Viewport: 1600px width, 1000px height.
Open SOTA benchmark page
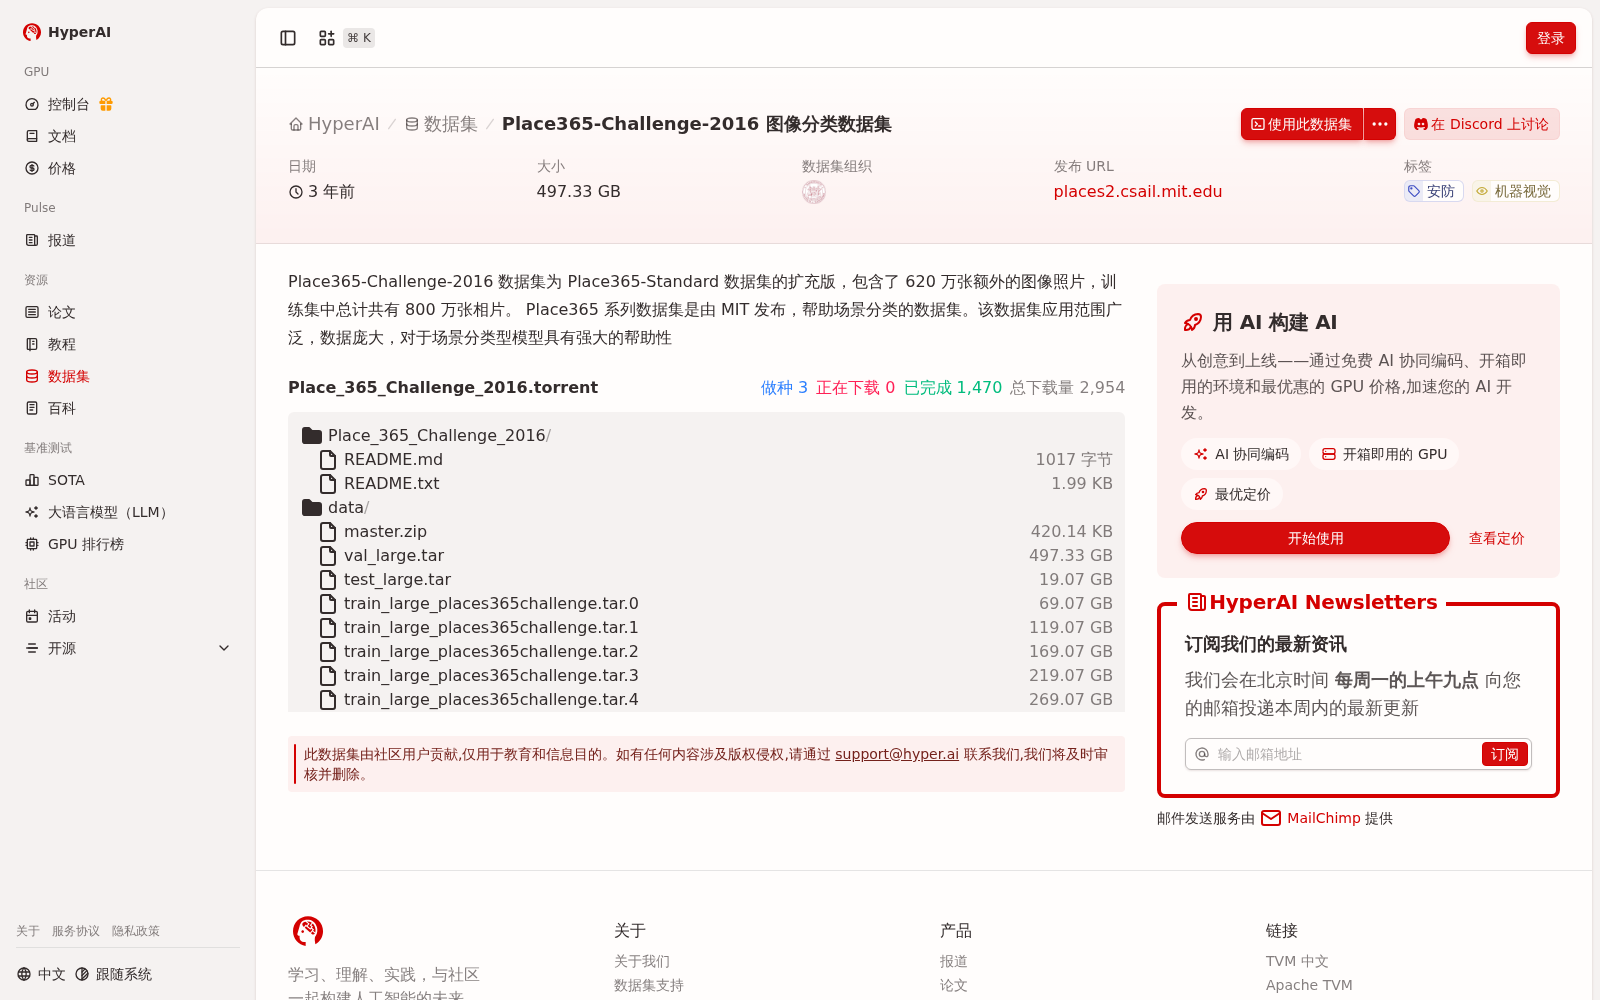pos(66,480)
